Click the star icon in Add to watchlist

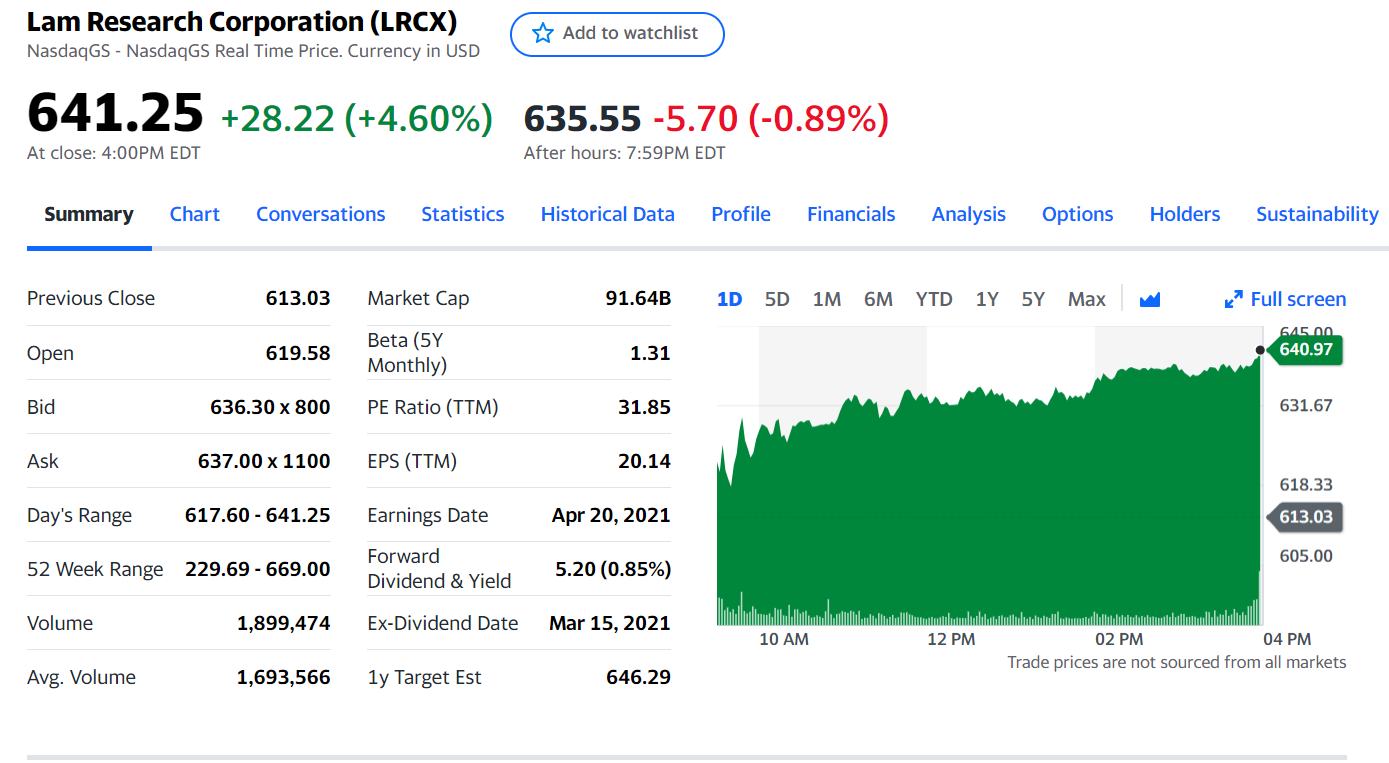click(x=543, y=34)
